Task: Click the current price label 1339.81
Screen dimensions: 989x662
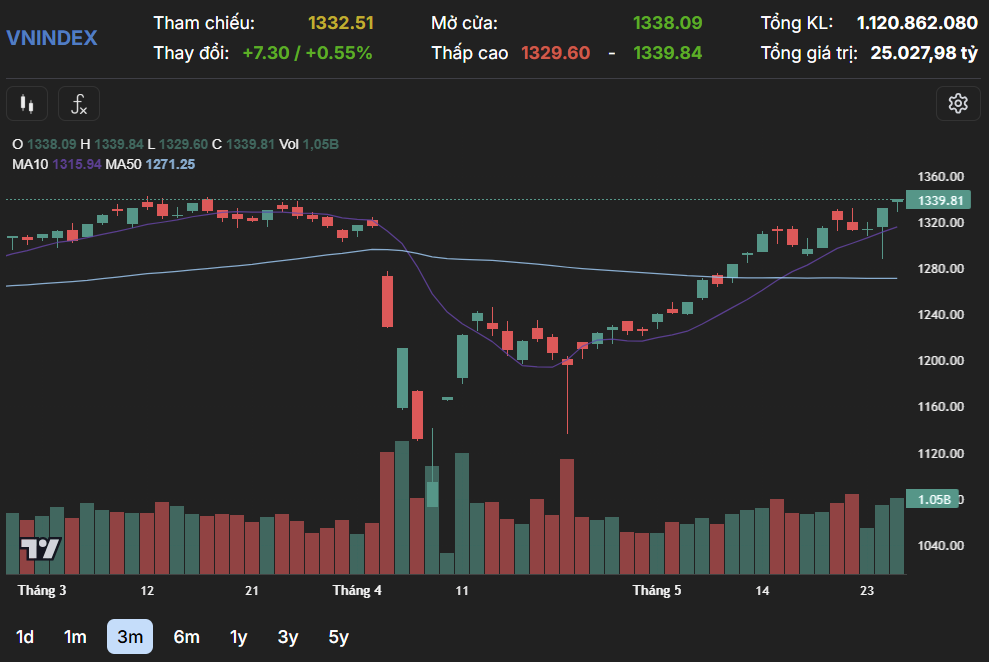Action: tap(939, 200)
